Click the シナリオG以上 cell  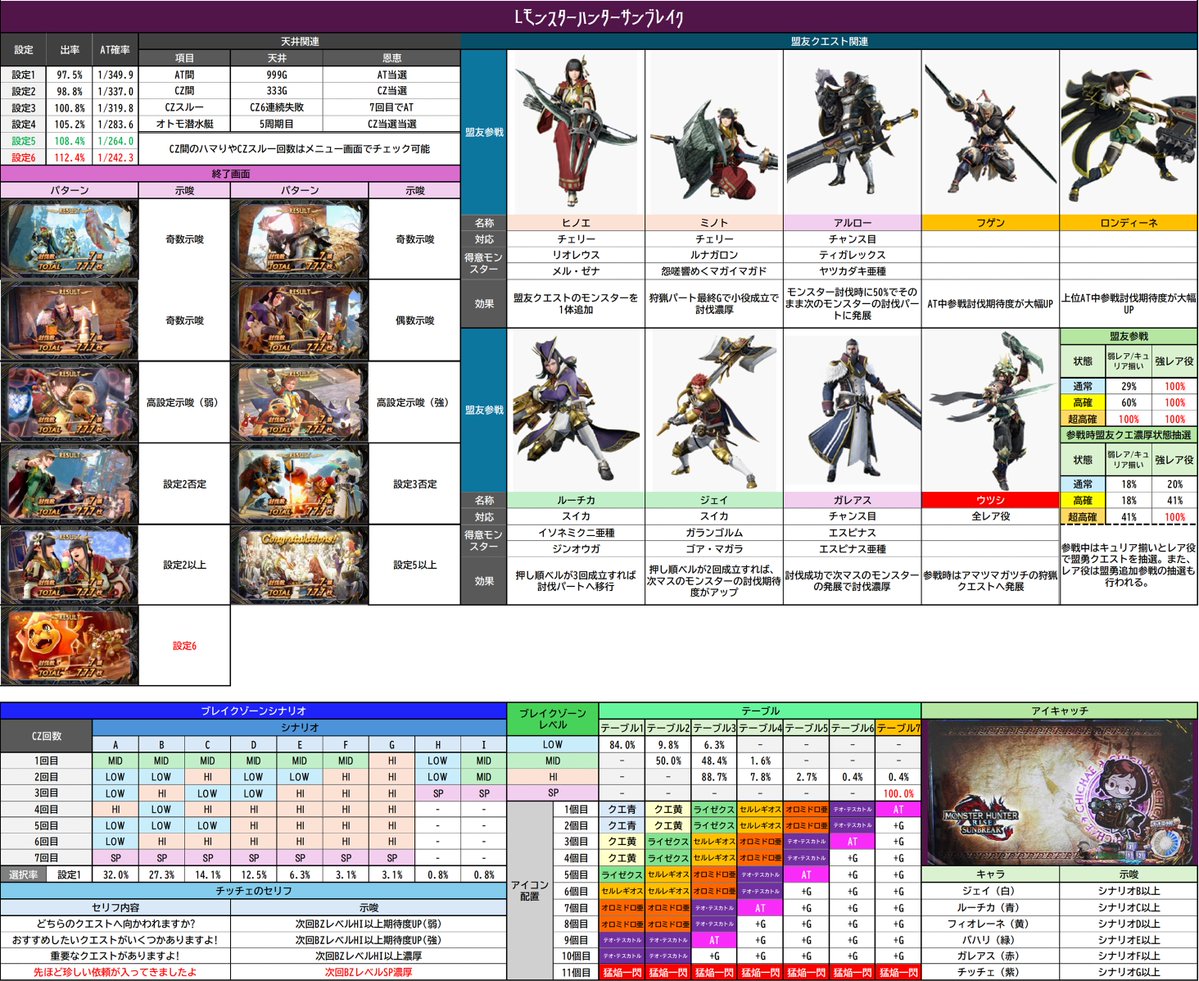pos(1129,973)
